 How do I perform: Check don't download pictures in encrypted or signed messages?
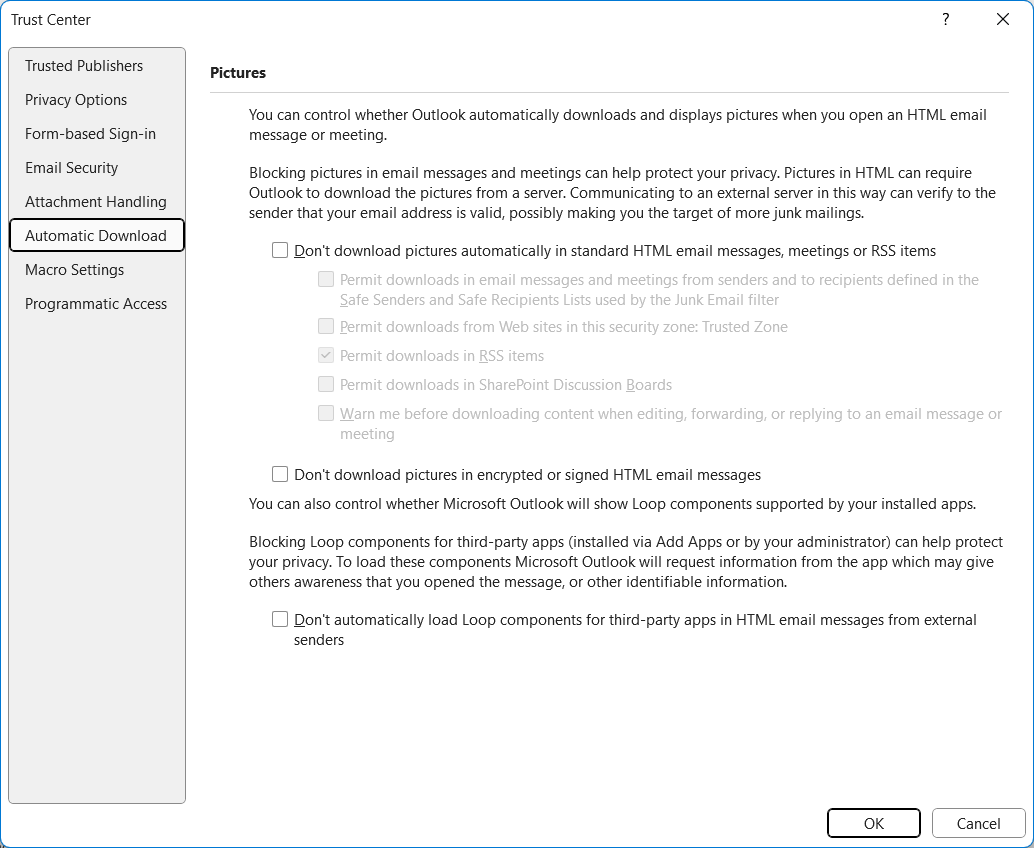pyautogui.click(x=280, y=475)
